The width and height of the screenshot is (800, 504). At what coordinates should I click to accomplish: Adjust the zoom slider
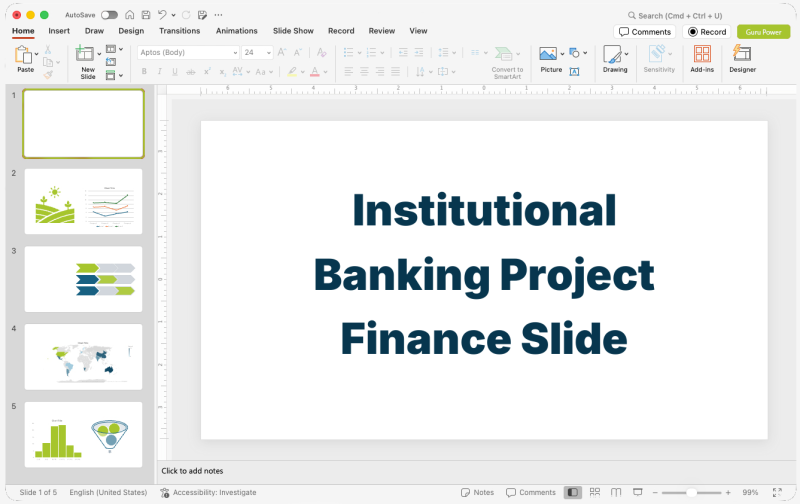(x=691, y=492)
